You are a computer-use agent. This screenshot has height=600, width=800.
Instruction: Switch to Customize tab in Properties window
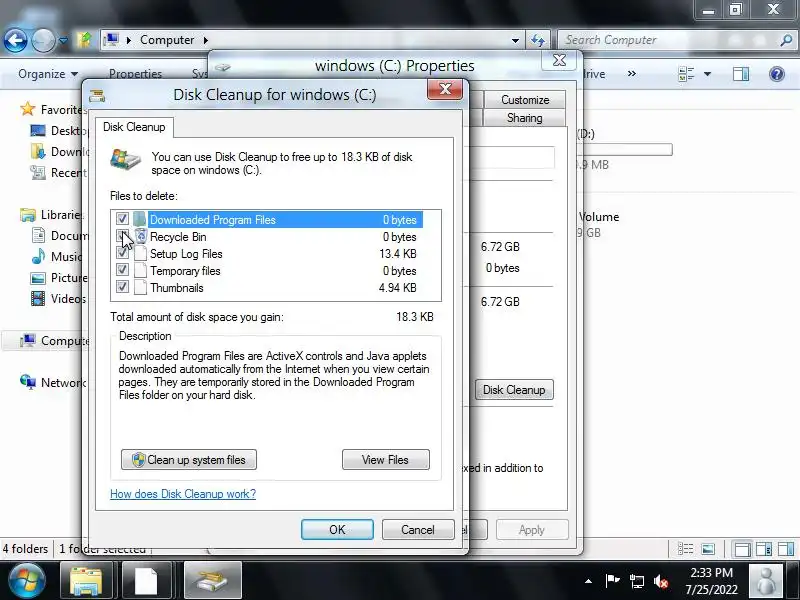(x=524, y=99)
